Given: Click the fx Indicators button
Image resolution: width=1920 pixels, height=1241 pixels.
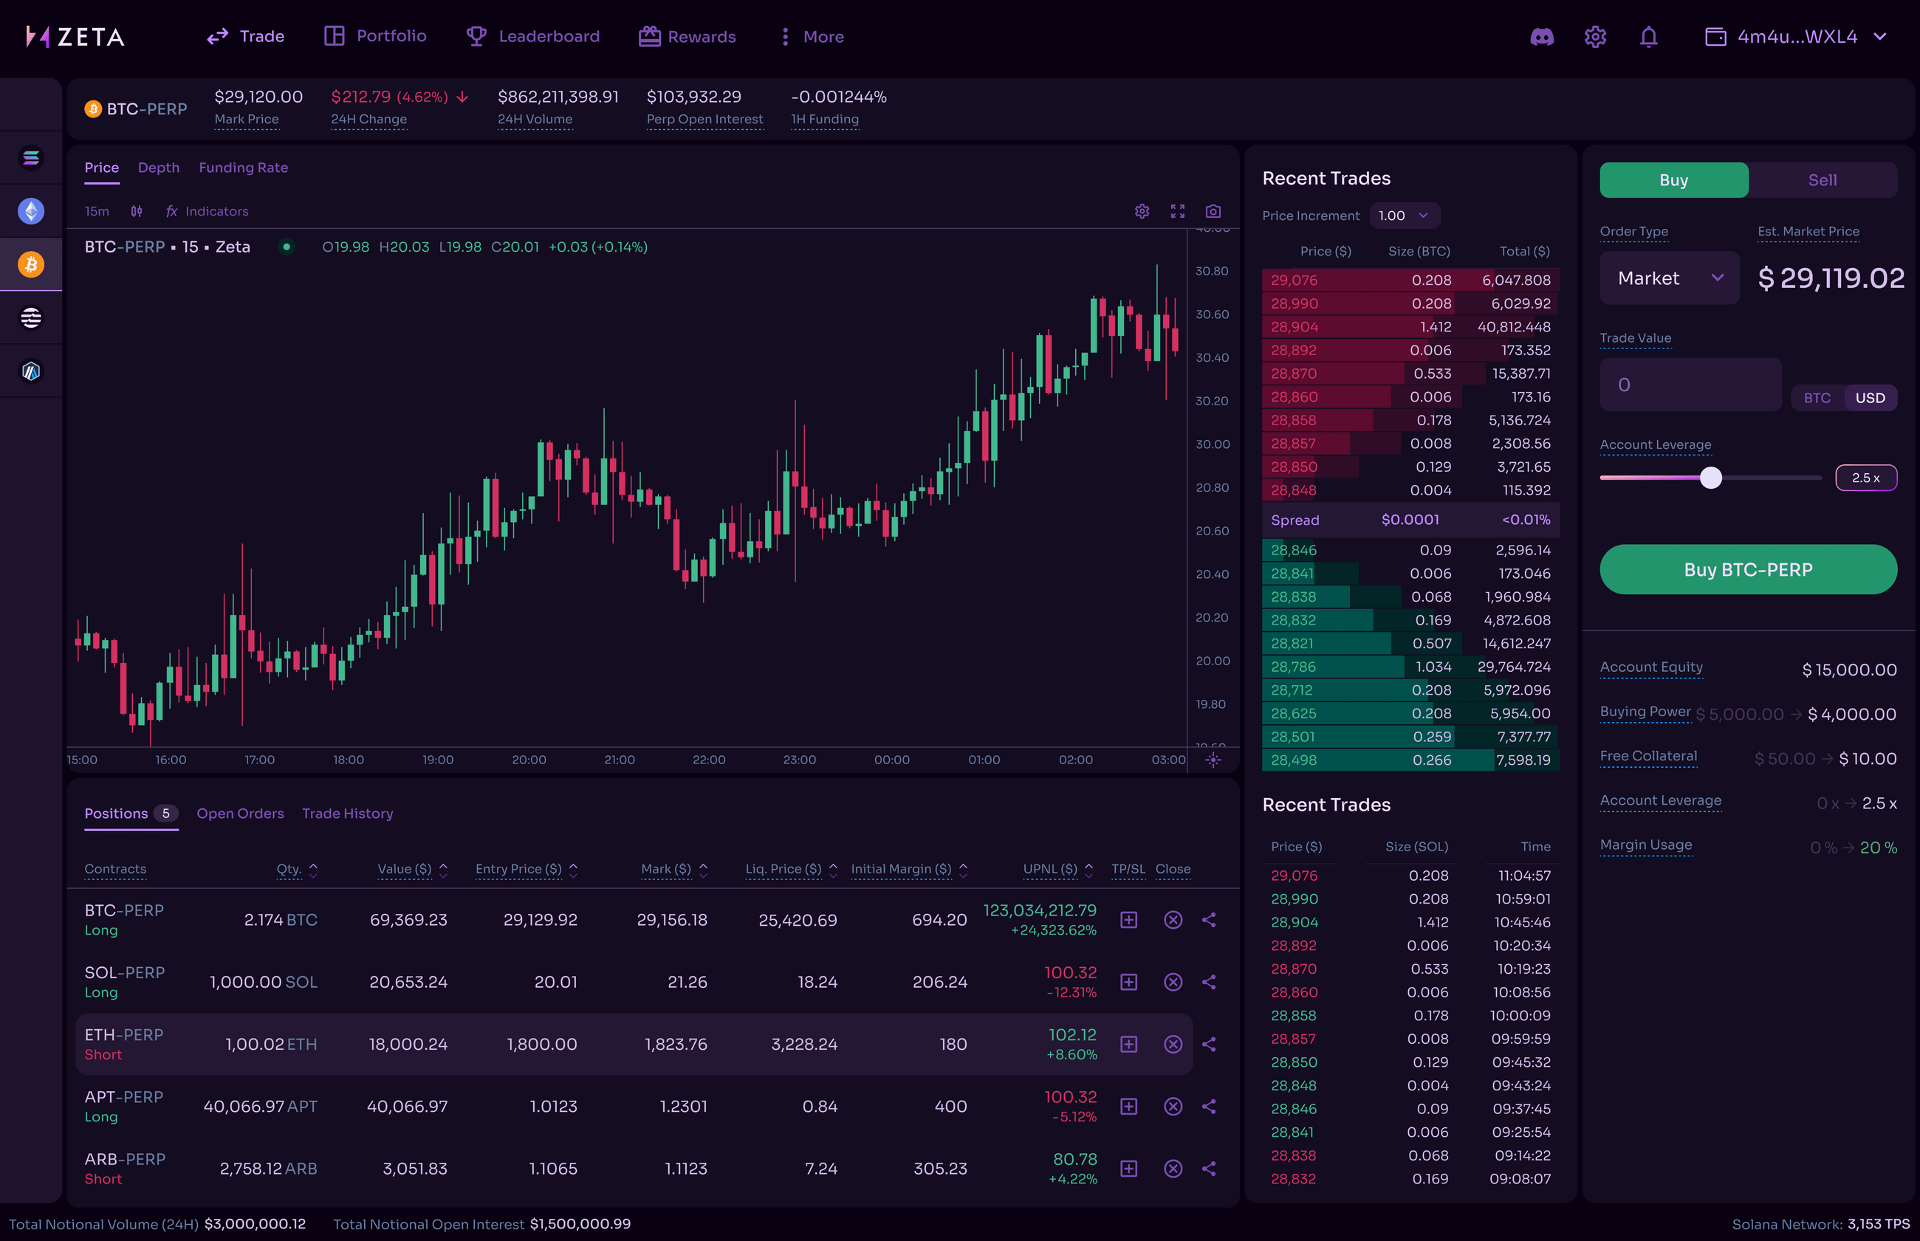Looking at the screenshot, I should 207,211.
